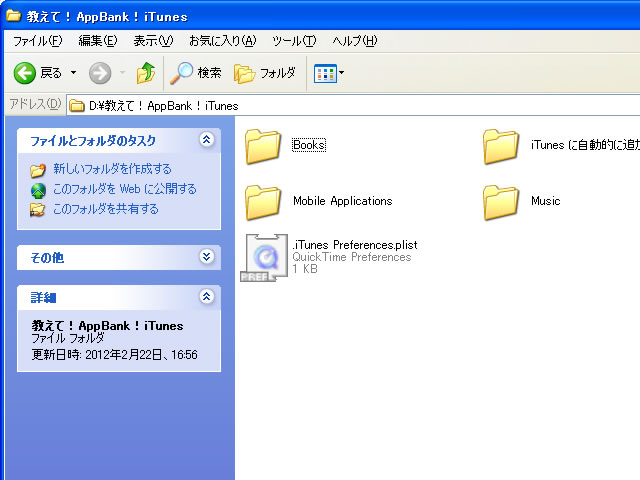
Task: Click the 詳細 panel header text
Action: (43, 298)
